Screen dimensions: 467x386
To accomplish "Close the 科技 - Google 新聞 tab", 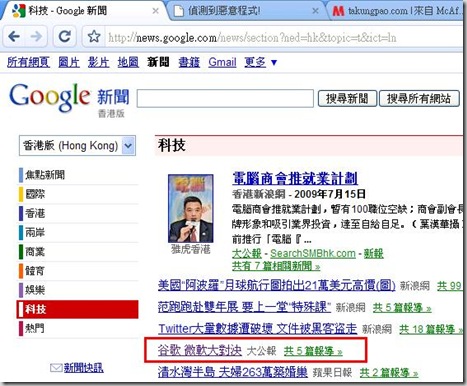I will tap(155, 11).
